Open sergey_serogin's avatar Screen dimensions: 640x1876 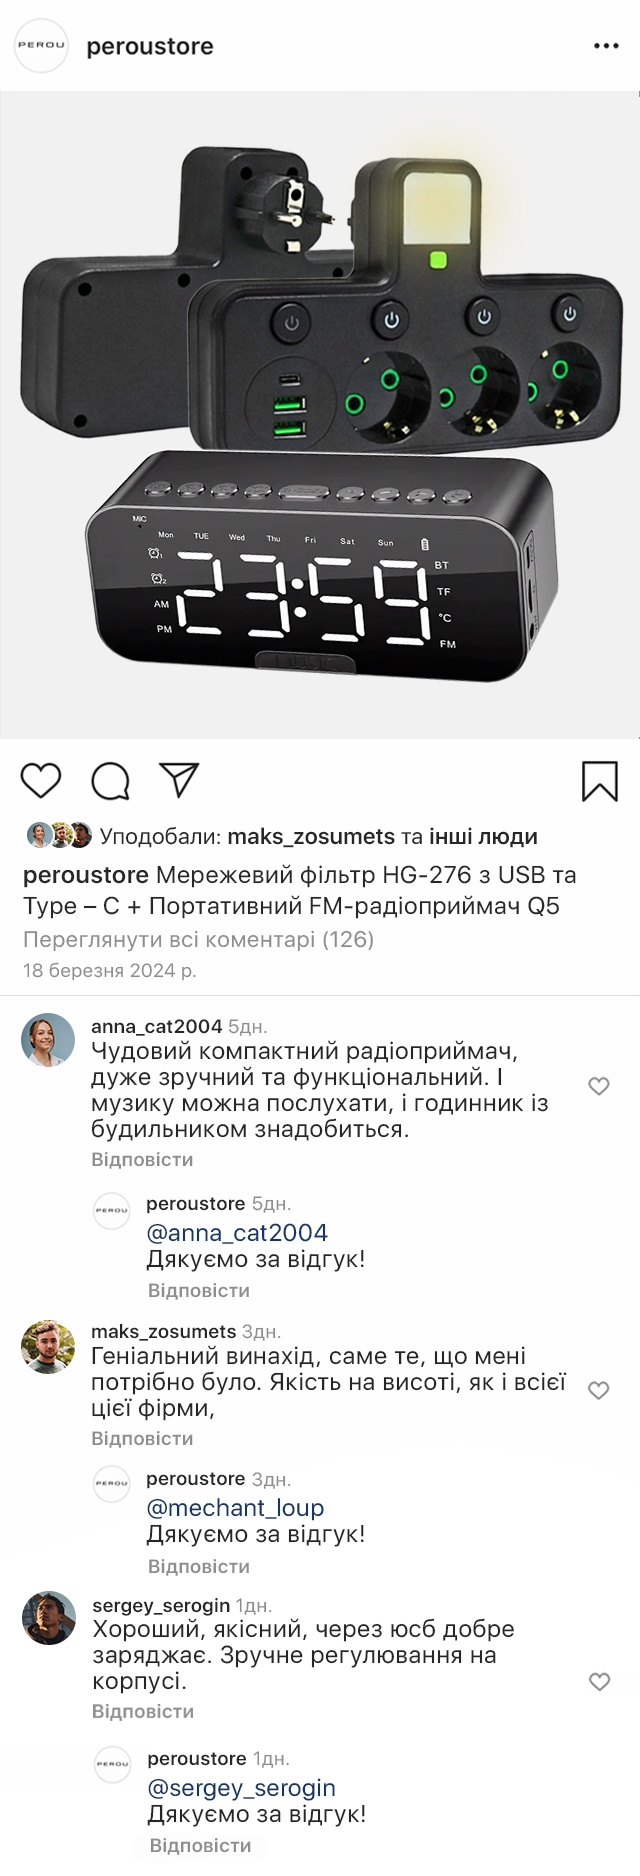click(x=49, y=1618)
